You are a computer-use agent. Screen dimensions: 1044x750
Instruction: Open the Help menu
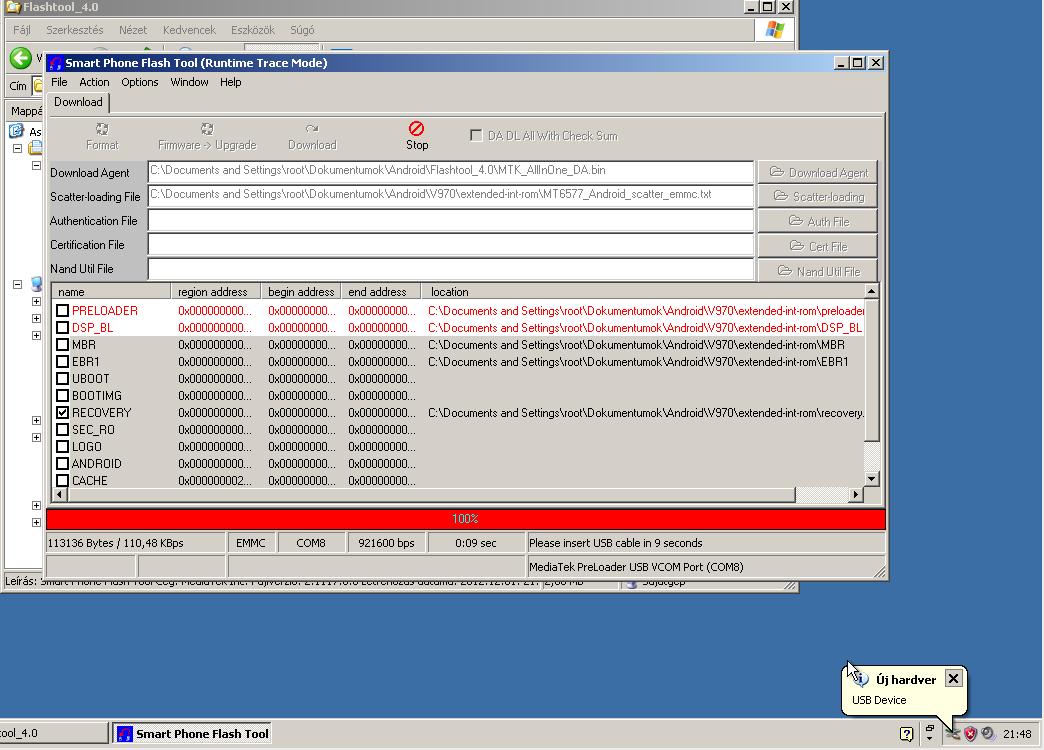coord(230,82)
